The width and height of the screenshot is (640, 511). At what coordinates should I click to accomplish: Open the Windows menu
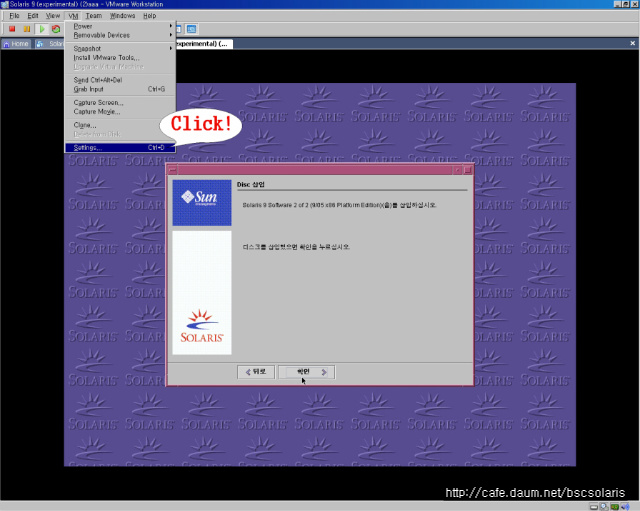122,16
